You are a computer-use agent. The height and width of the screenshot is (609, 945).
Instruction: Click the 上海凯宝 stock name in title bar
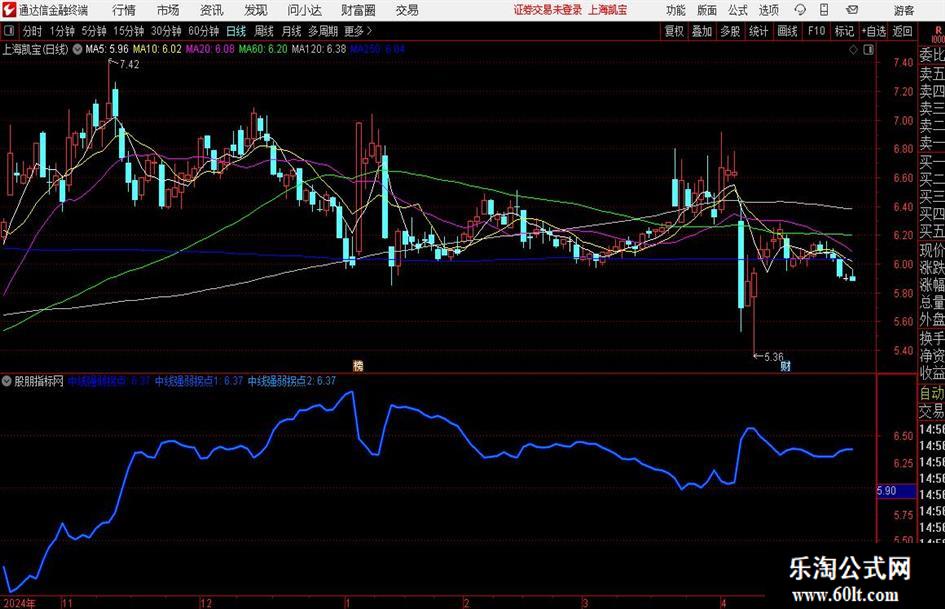(607, 10)
